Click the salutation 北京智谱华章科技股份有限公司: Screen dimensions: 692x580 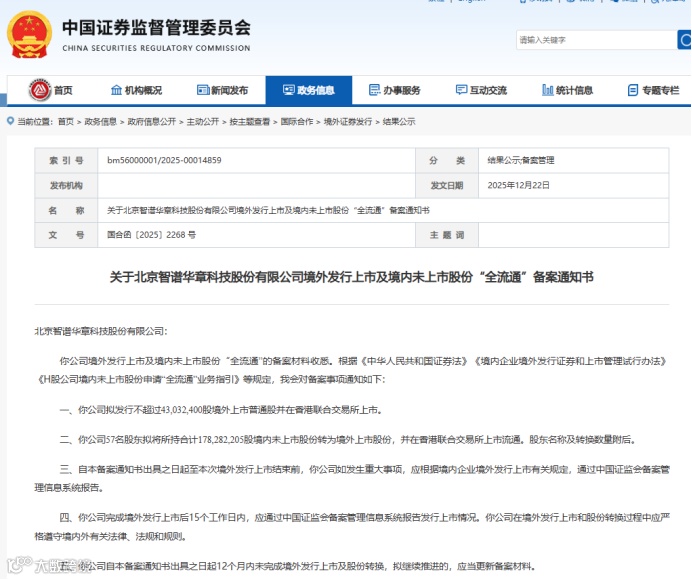point(101,331)
